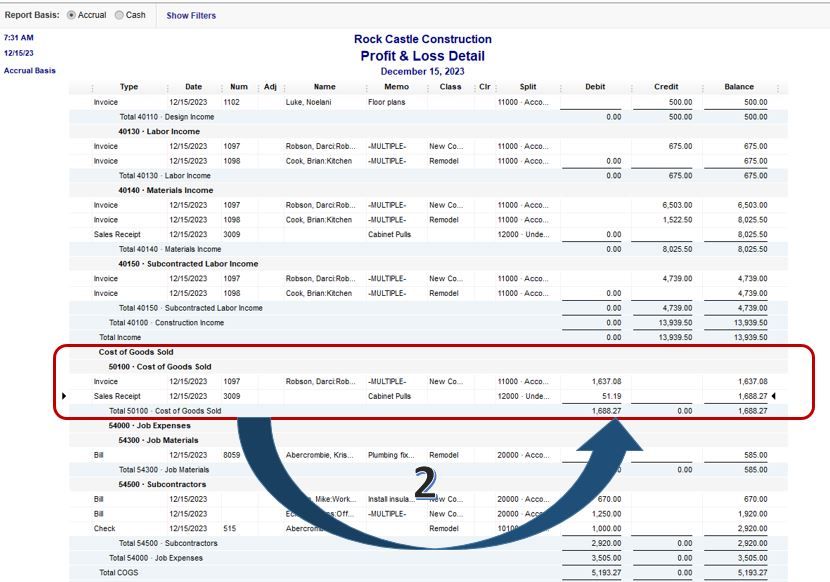Screen dimensions: 830x582
Task: Click the 40150 Subcontracted Labor Income heading
Action: (x=188, y=264)
